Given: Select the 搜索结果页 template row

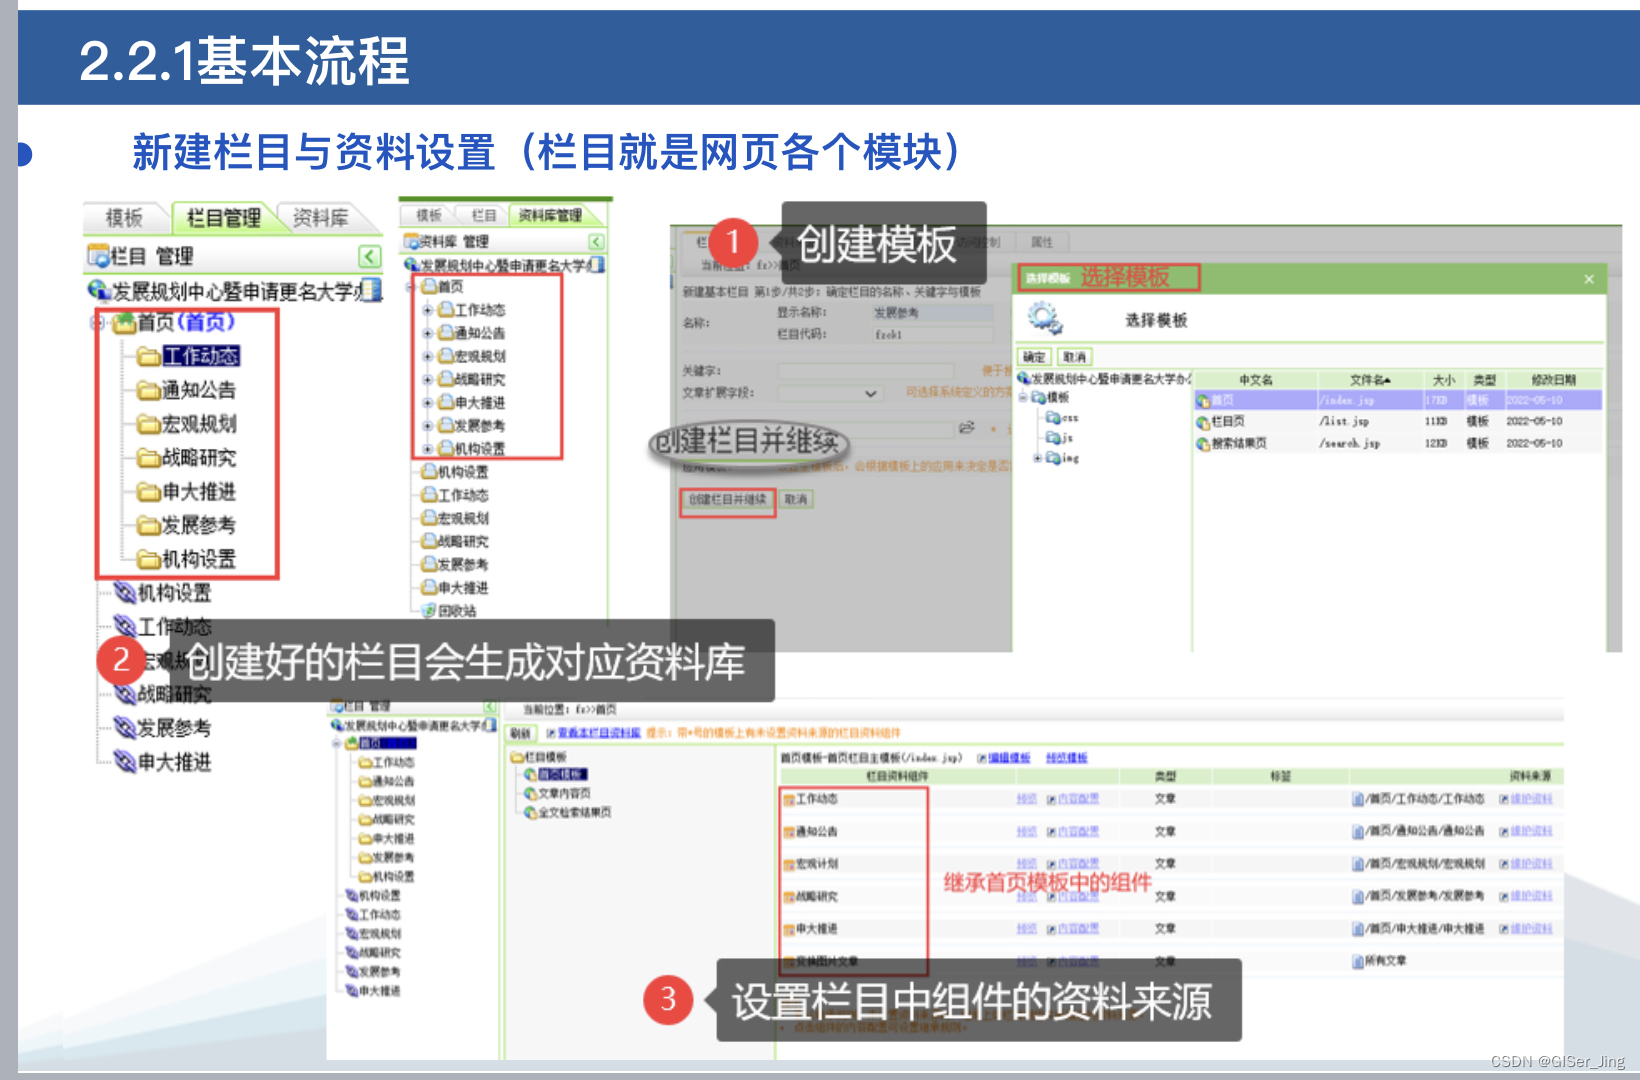Looking at the screenshot, I should click(1397, 443).
